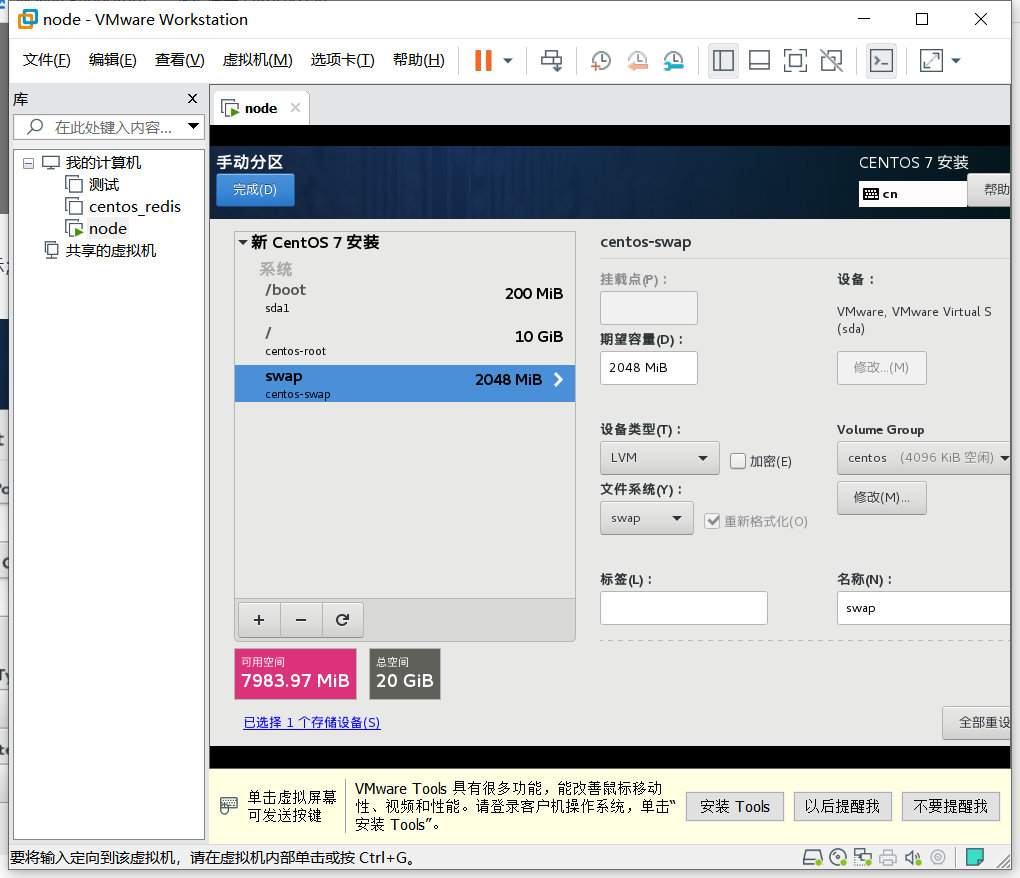
Task: Close the library panel
Action: [192, 99]
